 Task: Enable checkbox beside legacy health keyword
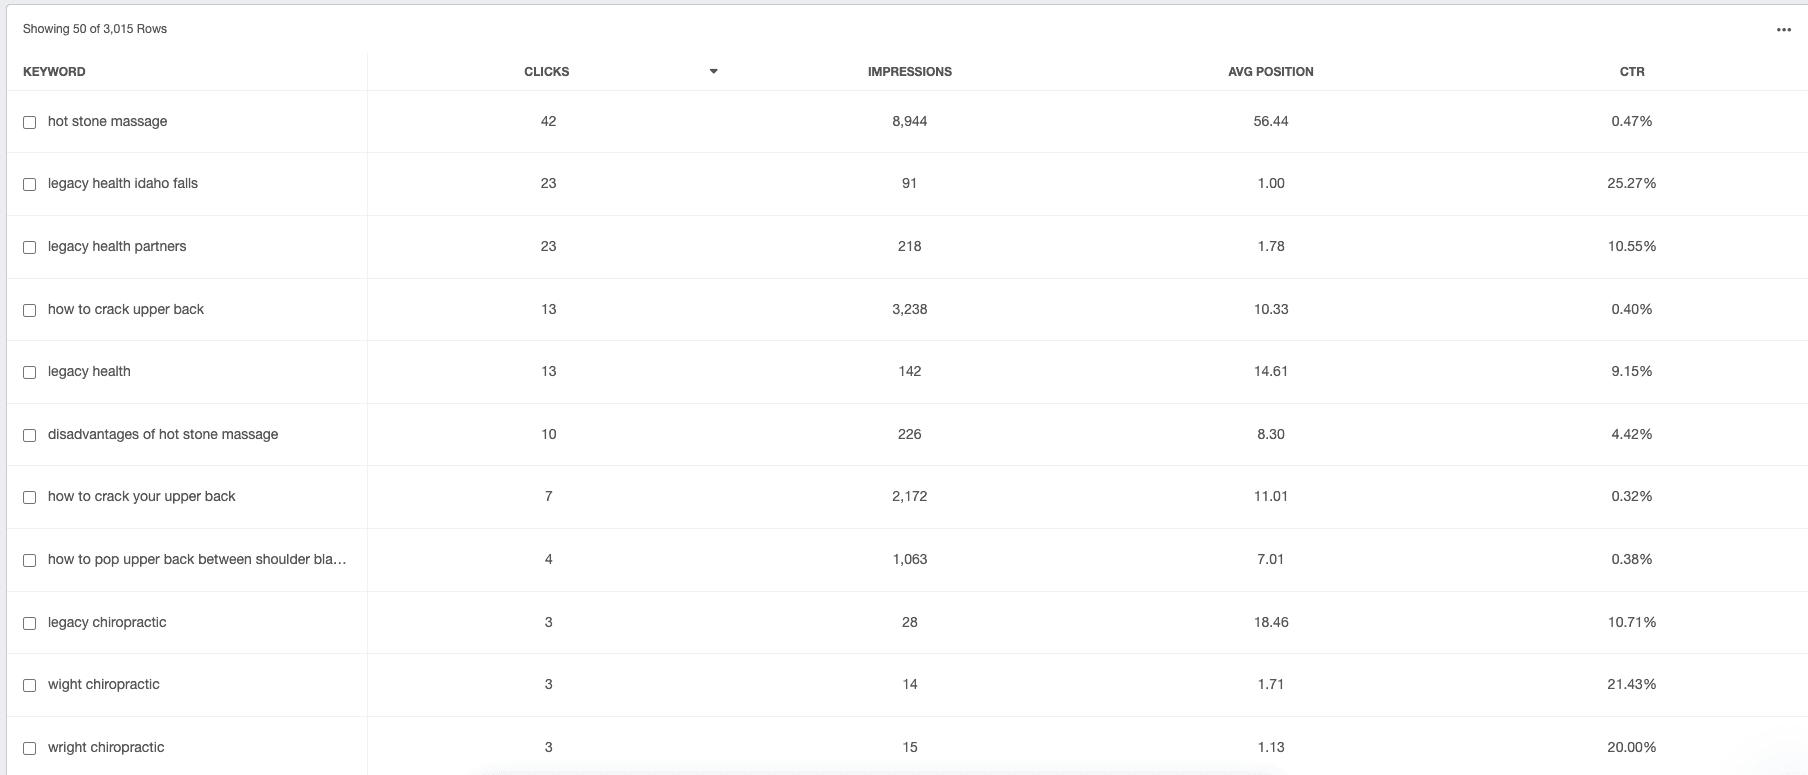[29, 372]
